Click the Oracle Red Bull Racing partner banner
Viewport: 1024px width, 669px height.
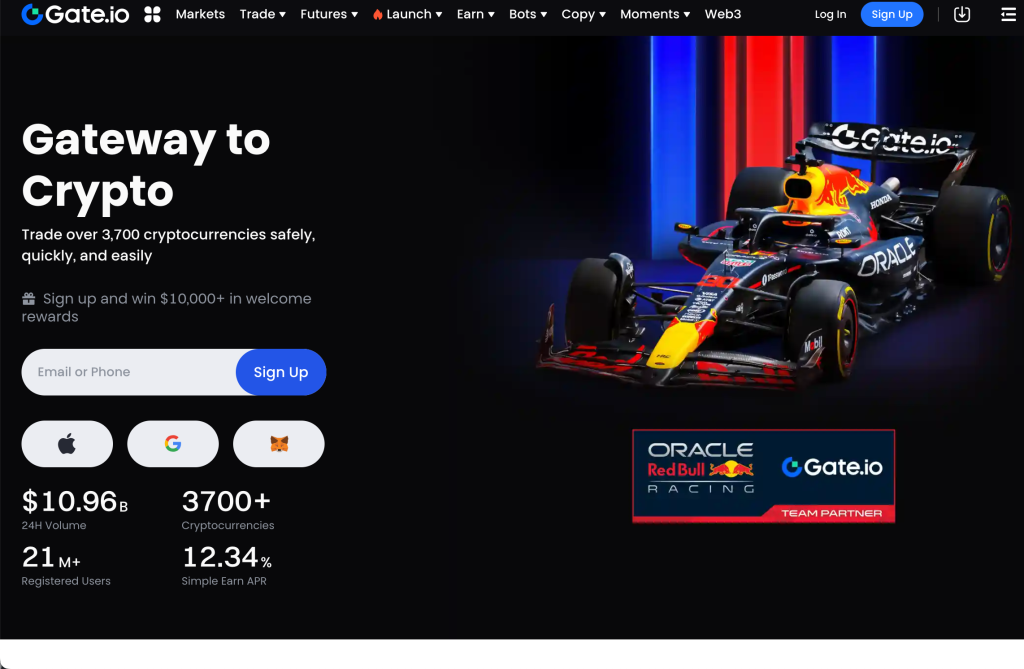(763, 476)
